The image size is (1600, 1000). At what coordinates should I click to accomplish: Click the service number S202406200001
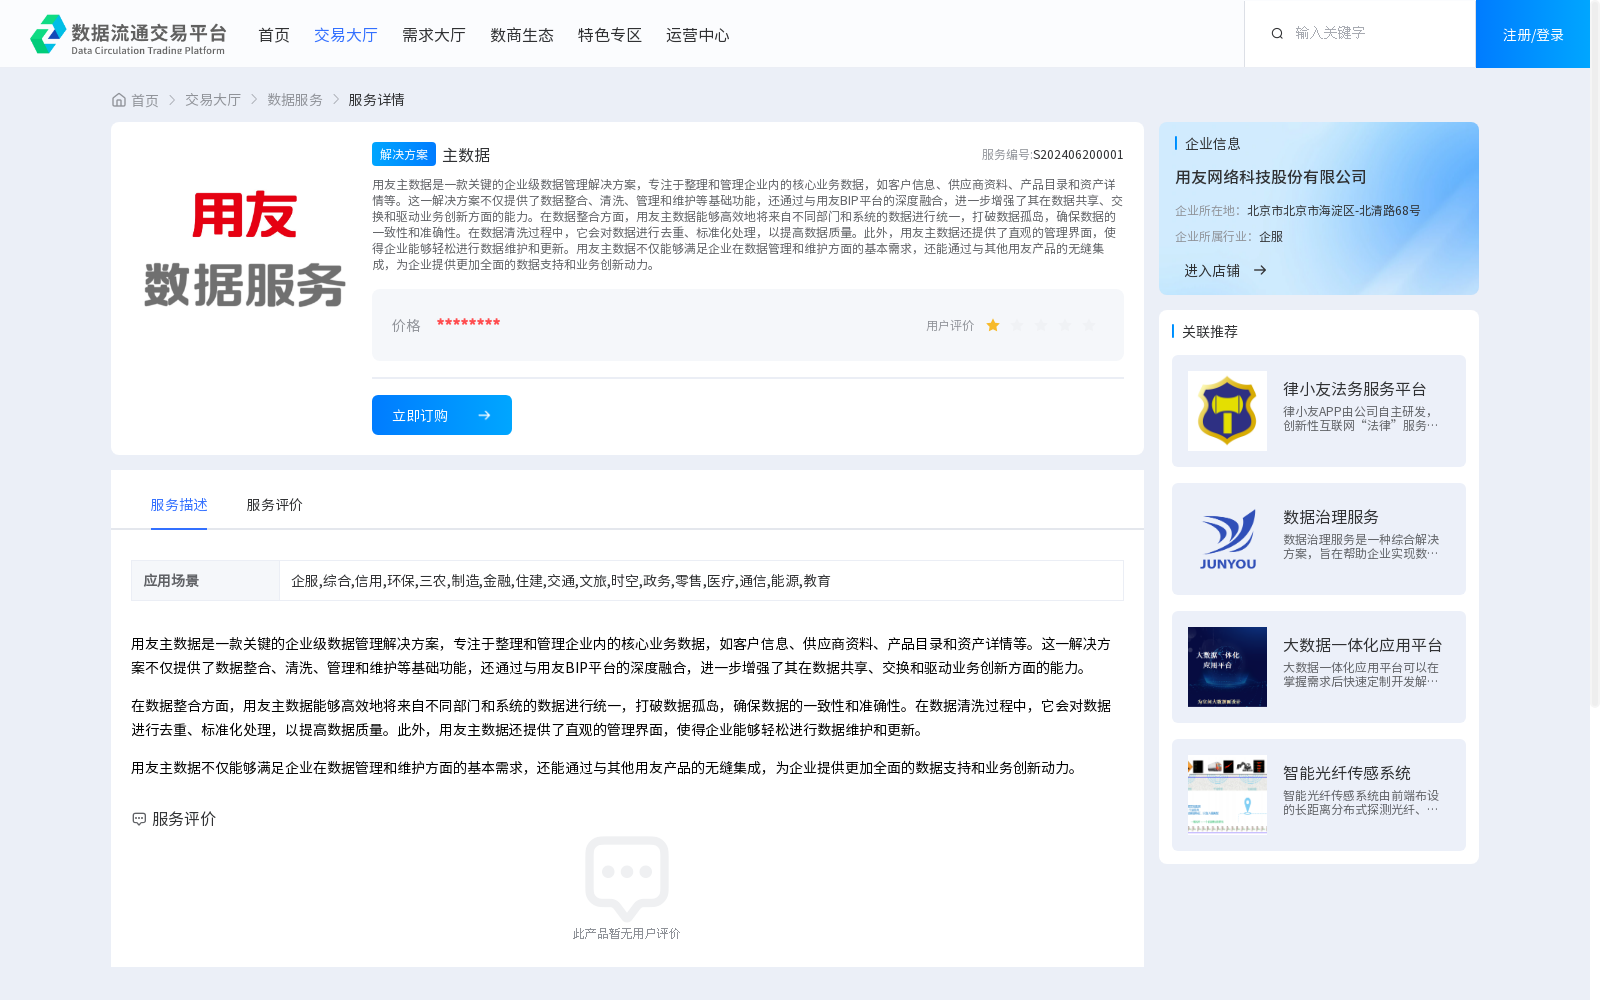pos(1078,155)
